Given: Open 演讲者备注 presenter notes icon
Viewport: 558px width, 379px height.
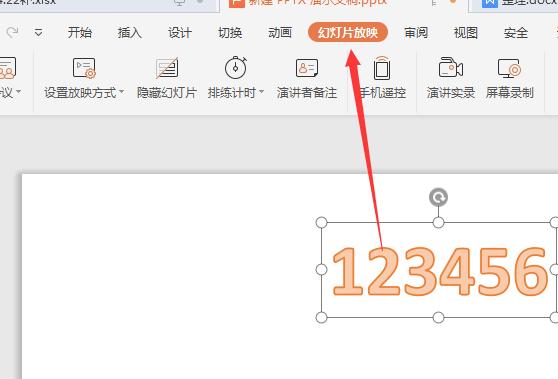Looking at the screenshot, I should (307, 68).
